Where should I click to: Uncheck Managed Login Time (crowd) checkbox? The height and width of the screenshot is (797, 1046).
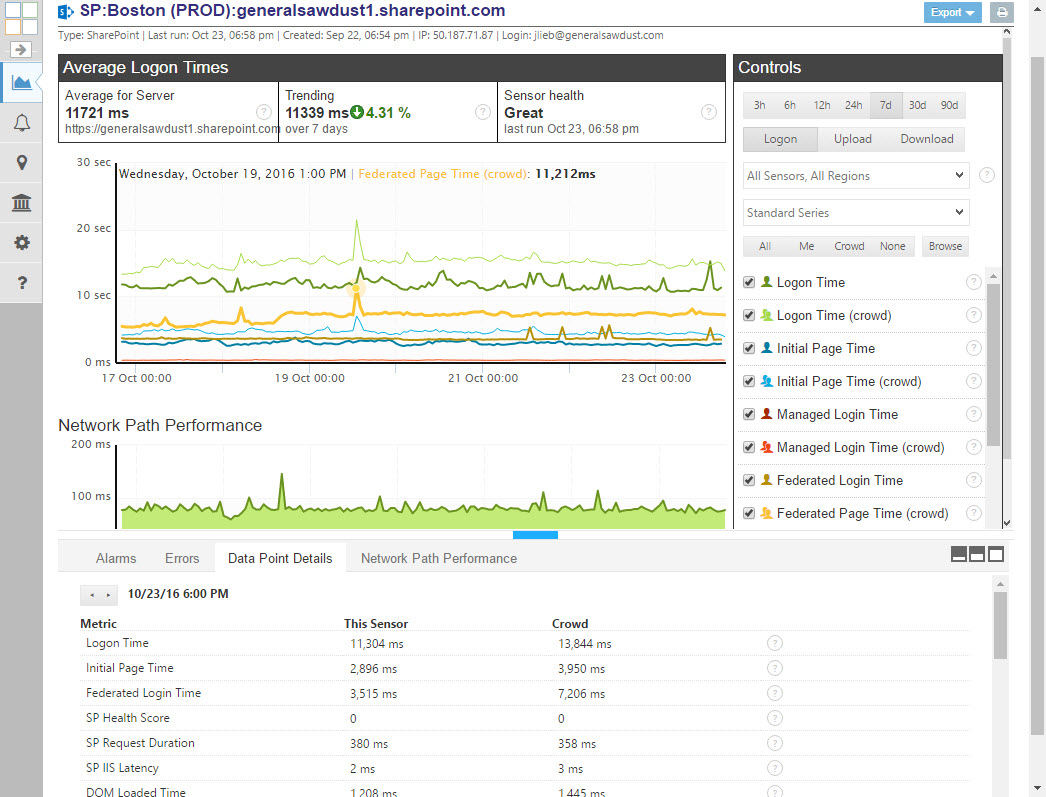click(749, 447)
